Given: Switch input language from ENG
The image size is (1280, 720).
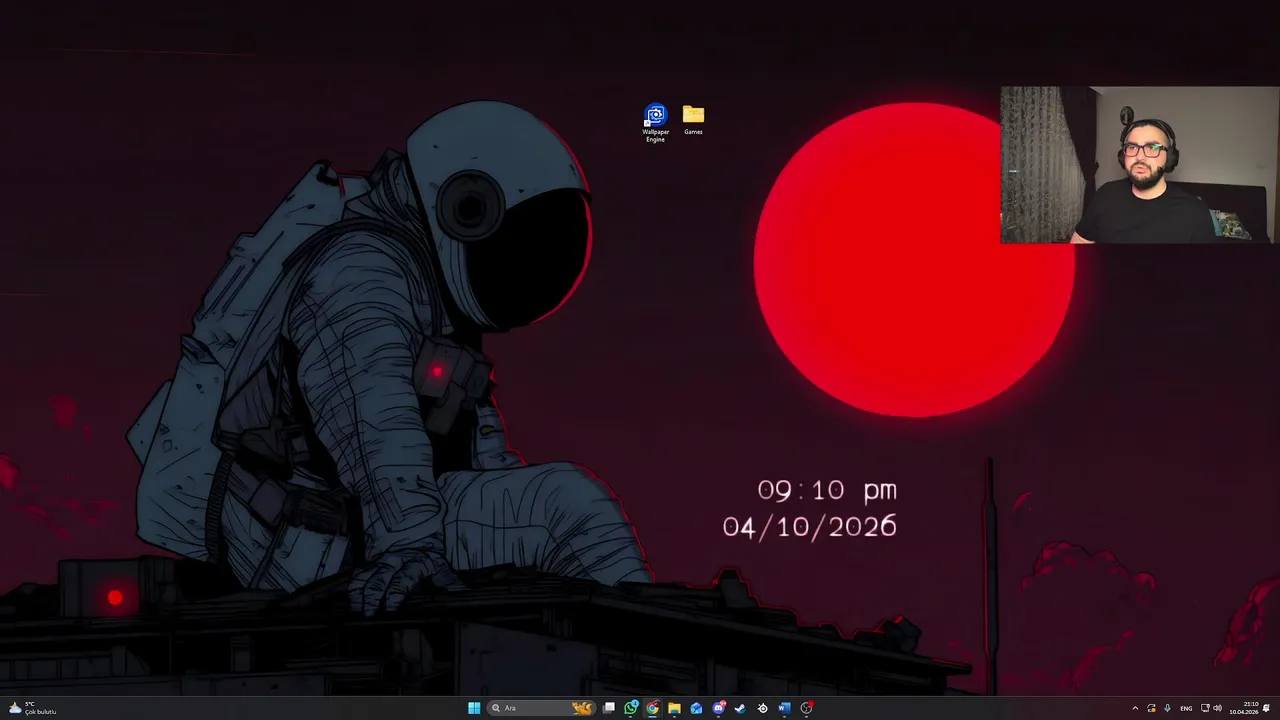Looking at the screenshot, I should click(x=1186, y=708).
